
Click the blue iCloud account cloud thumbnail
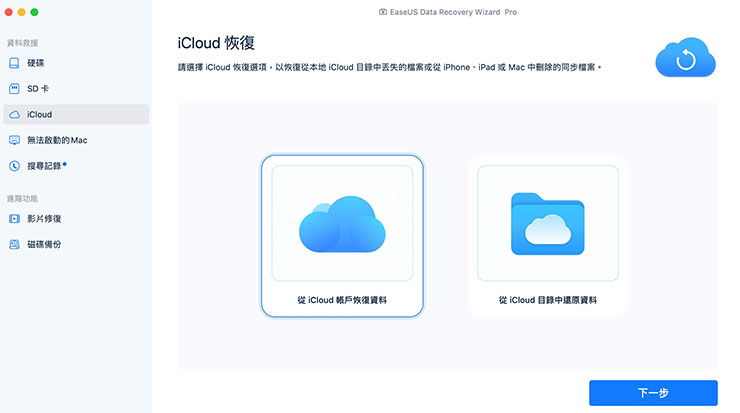342,224
